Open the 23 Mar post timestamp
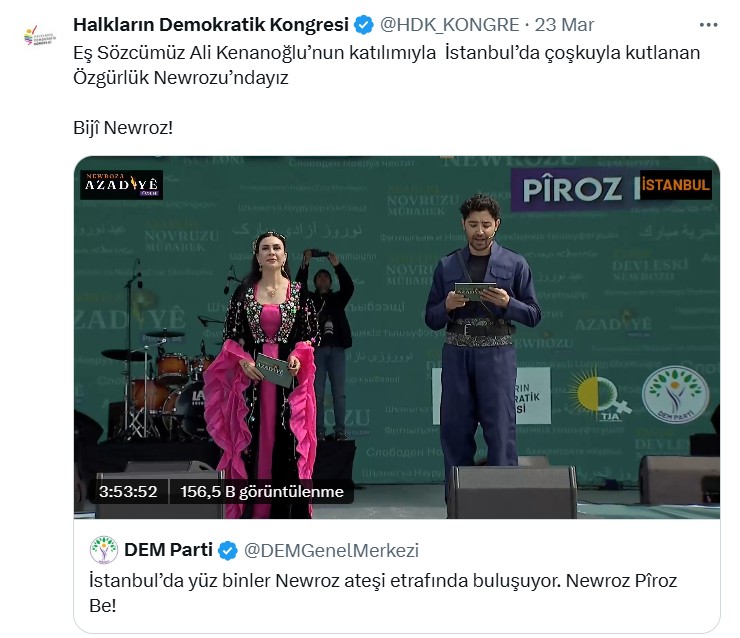 click(564, 25)
